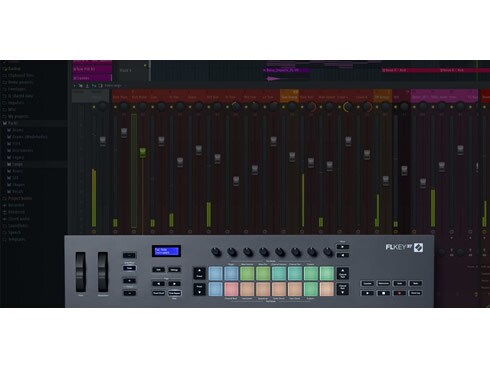
Task: Click the Master track pan knob
Action: [103, 107]
